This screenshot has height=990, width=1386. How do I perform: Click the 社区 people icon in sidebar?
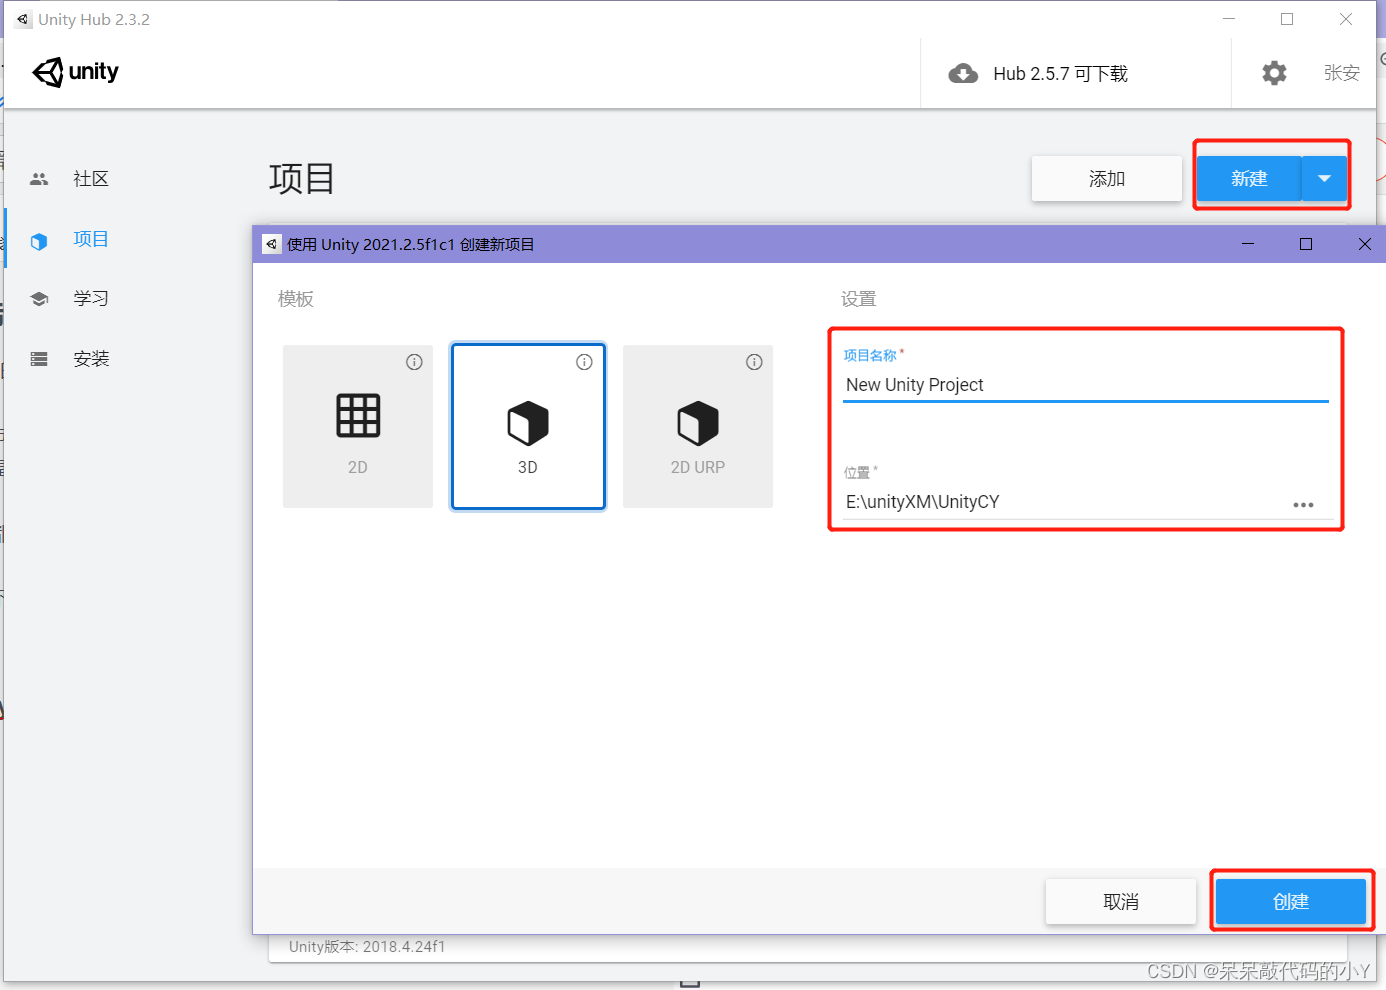(39, 179)
